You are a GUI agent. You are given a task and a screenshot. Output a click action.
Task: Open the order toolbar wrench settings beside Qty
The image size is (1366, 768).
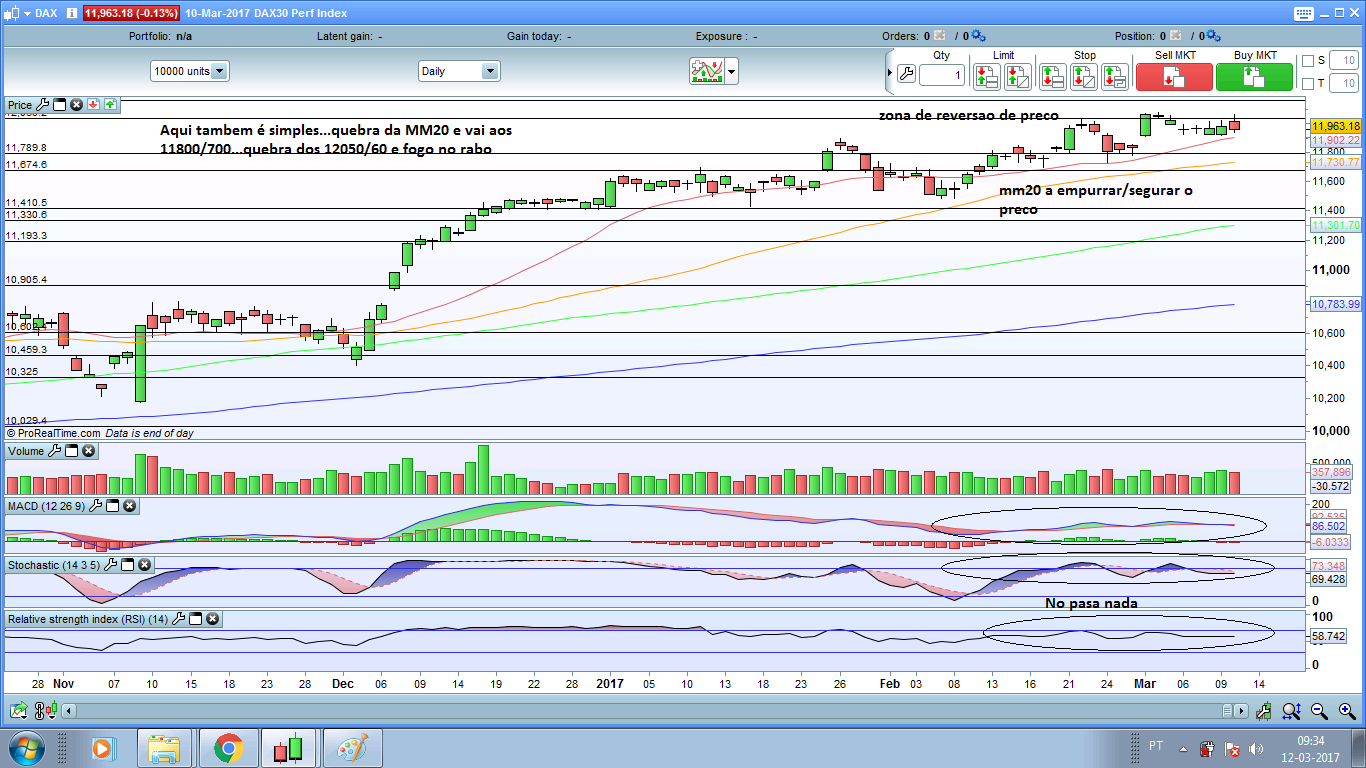pos(906,74)
